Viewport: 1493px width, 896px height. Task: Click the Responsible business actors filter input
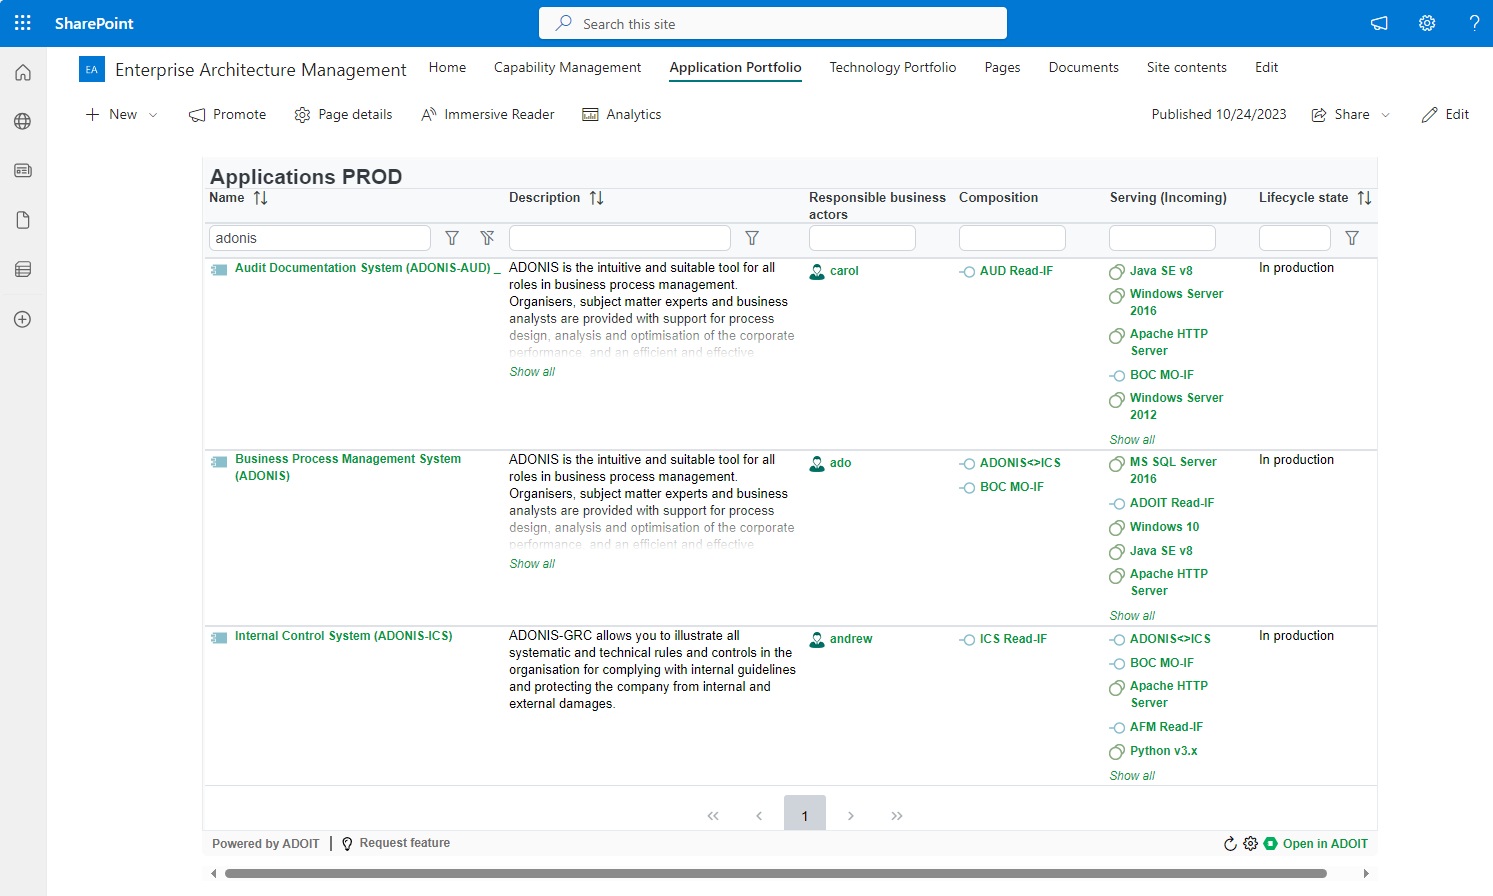click(862, 238)
